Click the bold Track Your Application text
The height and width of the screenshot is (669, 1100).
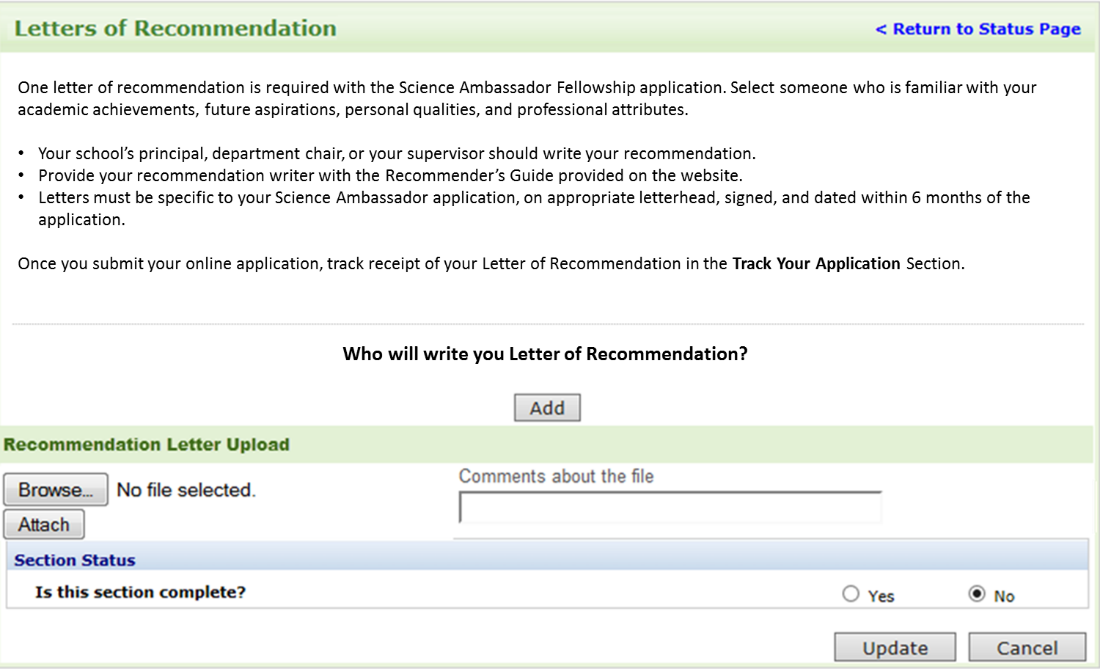click(816, 264)
